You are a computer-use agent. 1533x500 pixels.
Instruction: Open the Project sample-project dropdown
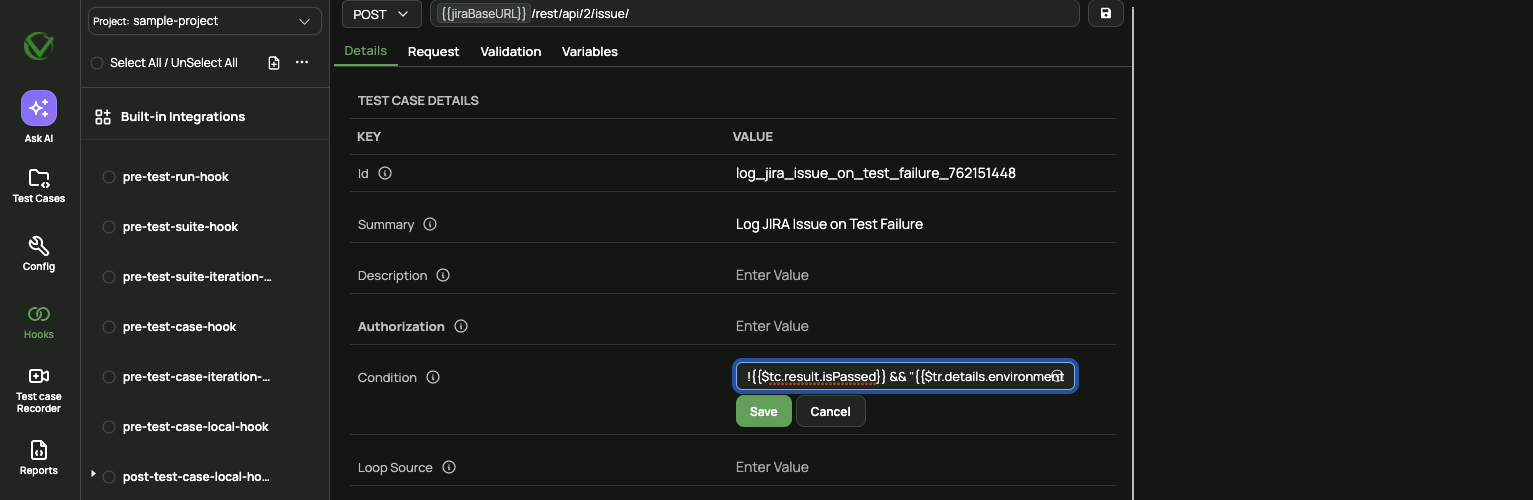pyautogui.click(x=205, y=21)
